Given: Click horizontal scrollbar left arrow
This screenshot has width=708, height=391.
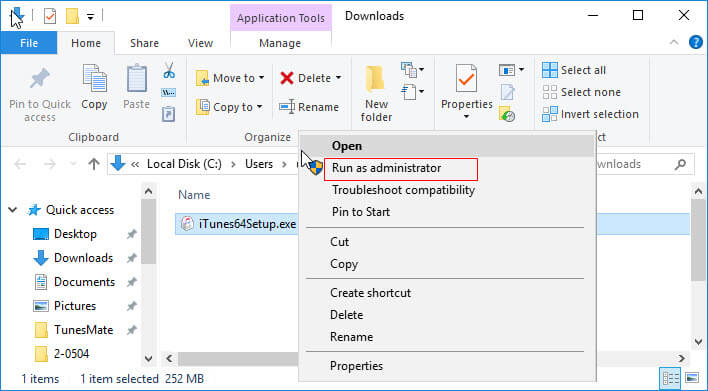Looking at the screenshot, I should [x=169, y=358].
